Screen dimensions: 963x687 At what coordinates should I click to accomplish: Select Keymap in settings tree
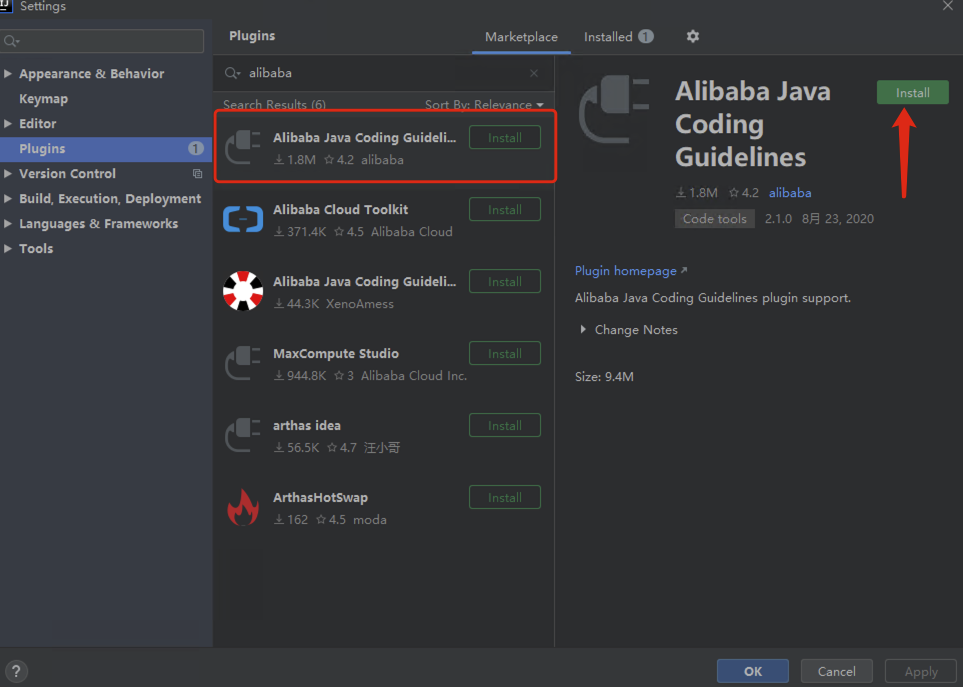(44, 99)
